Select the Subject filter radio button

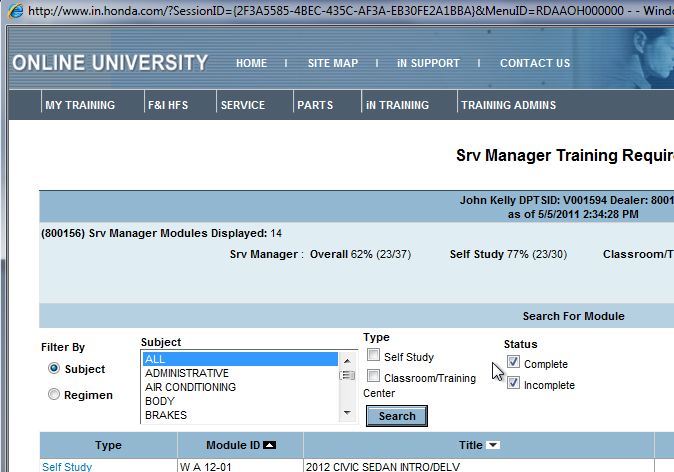pyautogui.click(x=54, y=368)
